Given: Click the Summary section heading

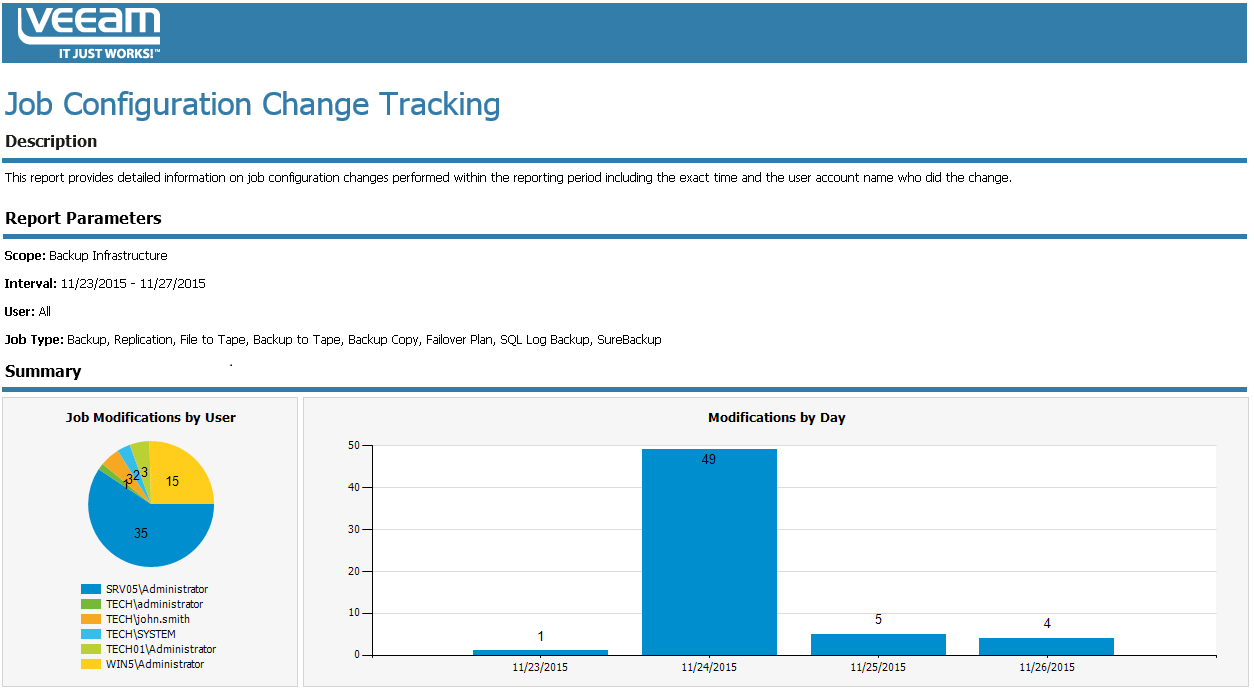Looking at the screenshot, I should 43,371.
